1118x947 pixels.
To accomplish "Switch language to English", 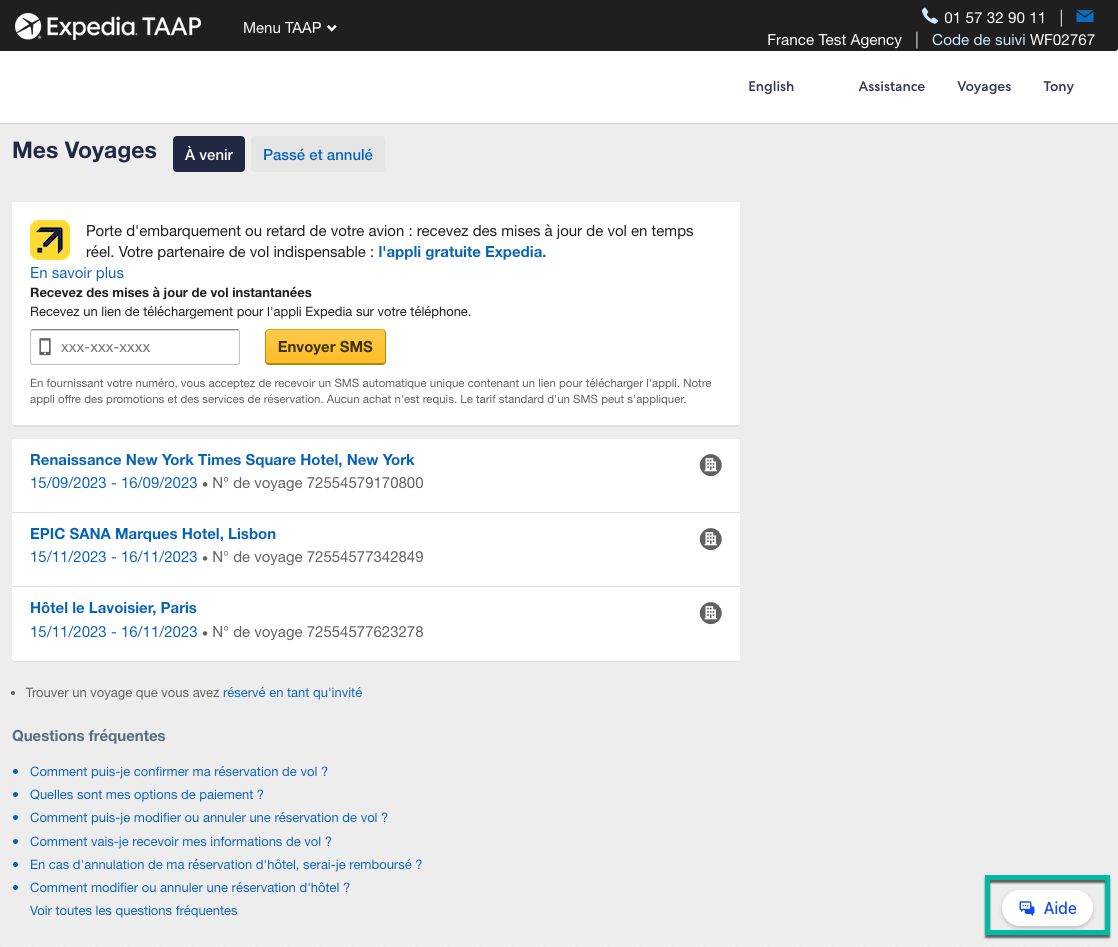I will tap(771, 86).
